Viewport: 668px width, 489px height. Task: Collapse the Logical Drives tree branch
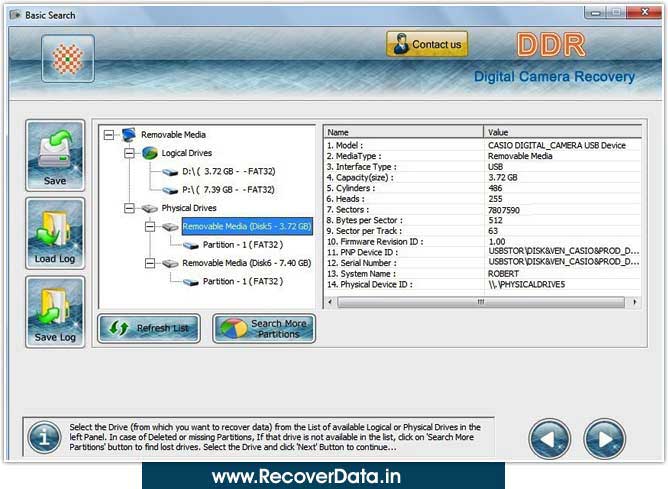click(129, 153)
